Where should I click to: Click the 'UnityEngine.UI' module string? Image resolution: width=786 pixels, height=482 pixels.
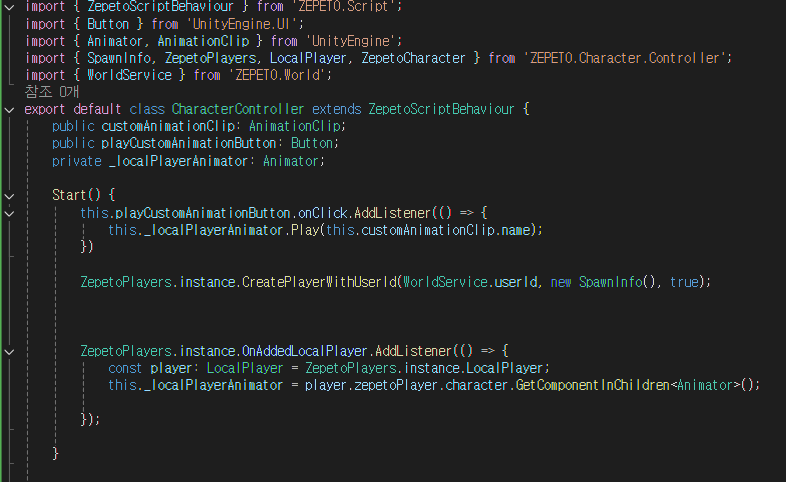(241, 24)
